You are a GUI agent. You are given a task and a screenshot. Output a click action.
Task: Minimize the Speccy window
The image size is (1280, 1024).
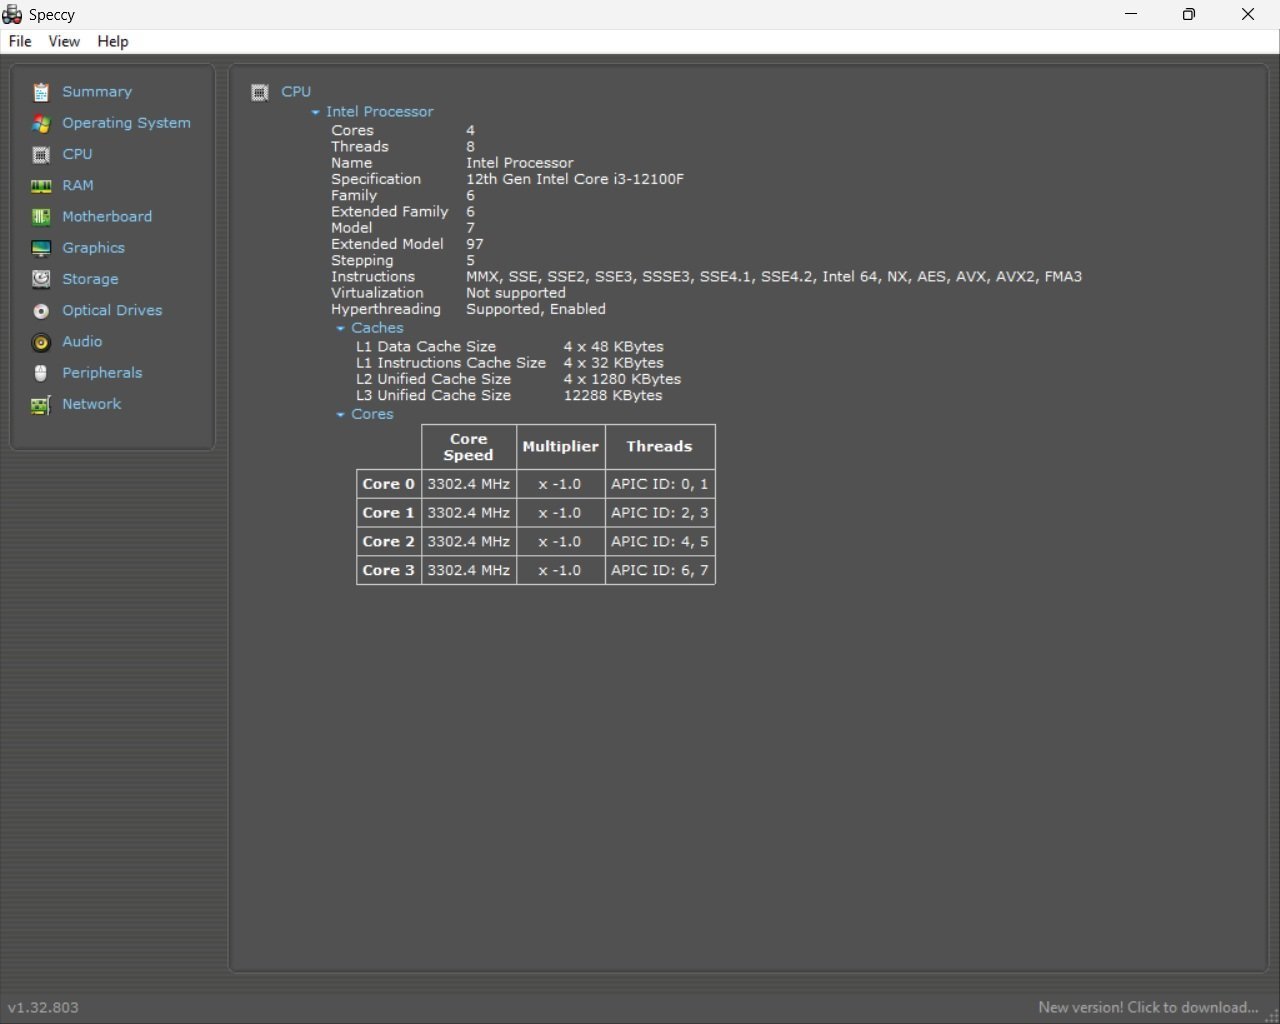(x=1131, y=14)
